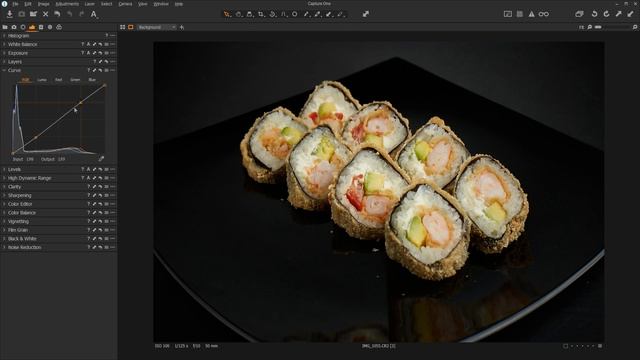The width and height of the screenshot is (640, 360).
Task: Select the circular Spot removal tool
Action: pyautogui.click(x=295, y=14)
